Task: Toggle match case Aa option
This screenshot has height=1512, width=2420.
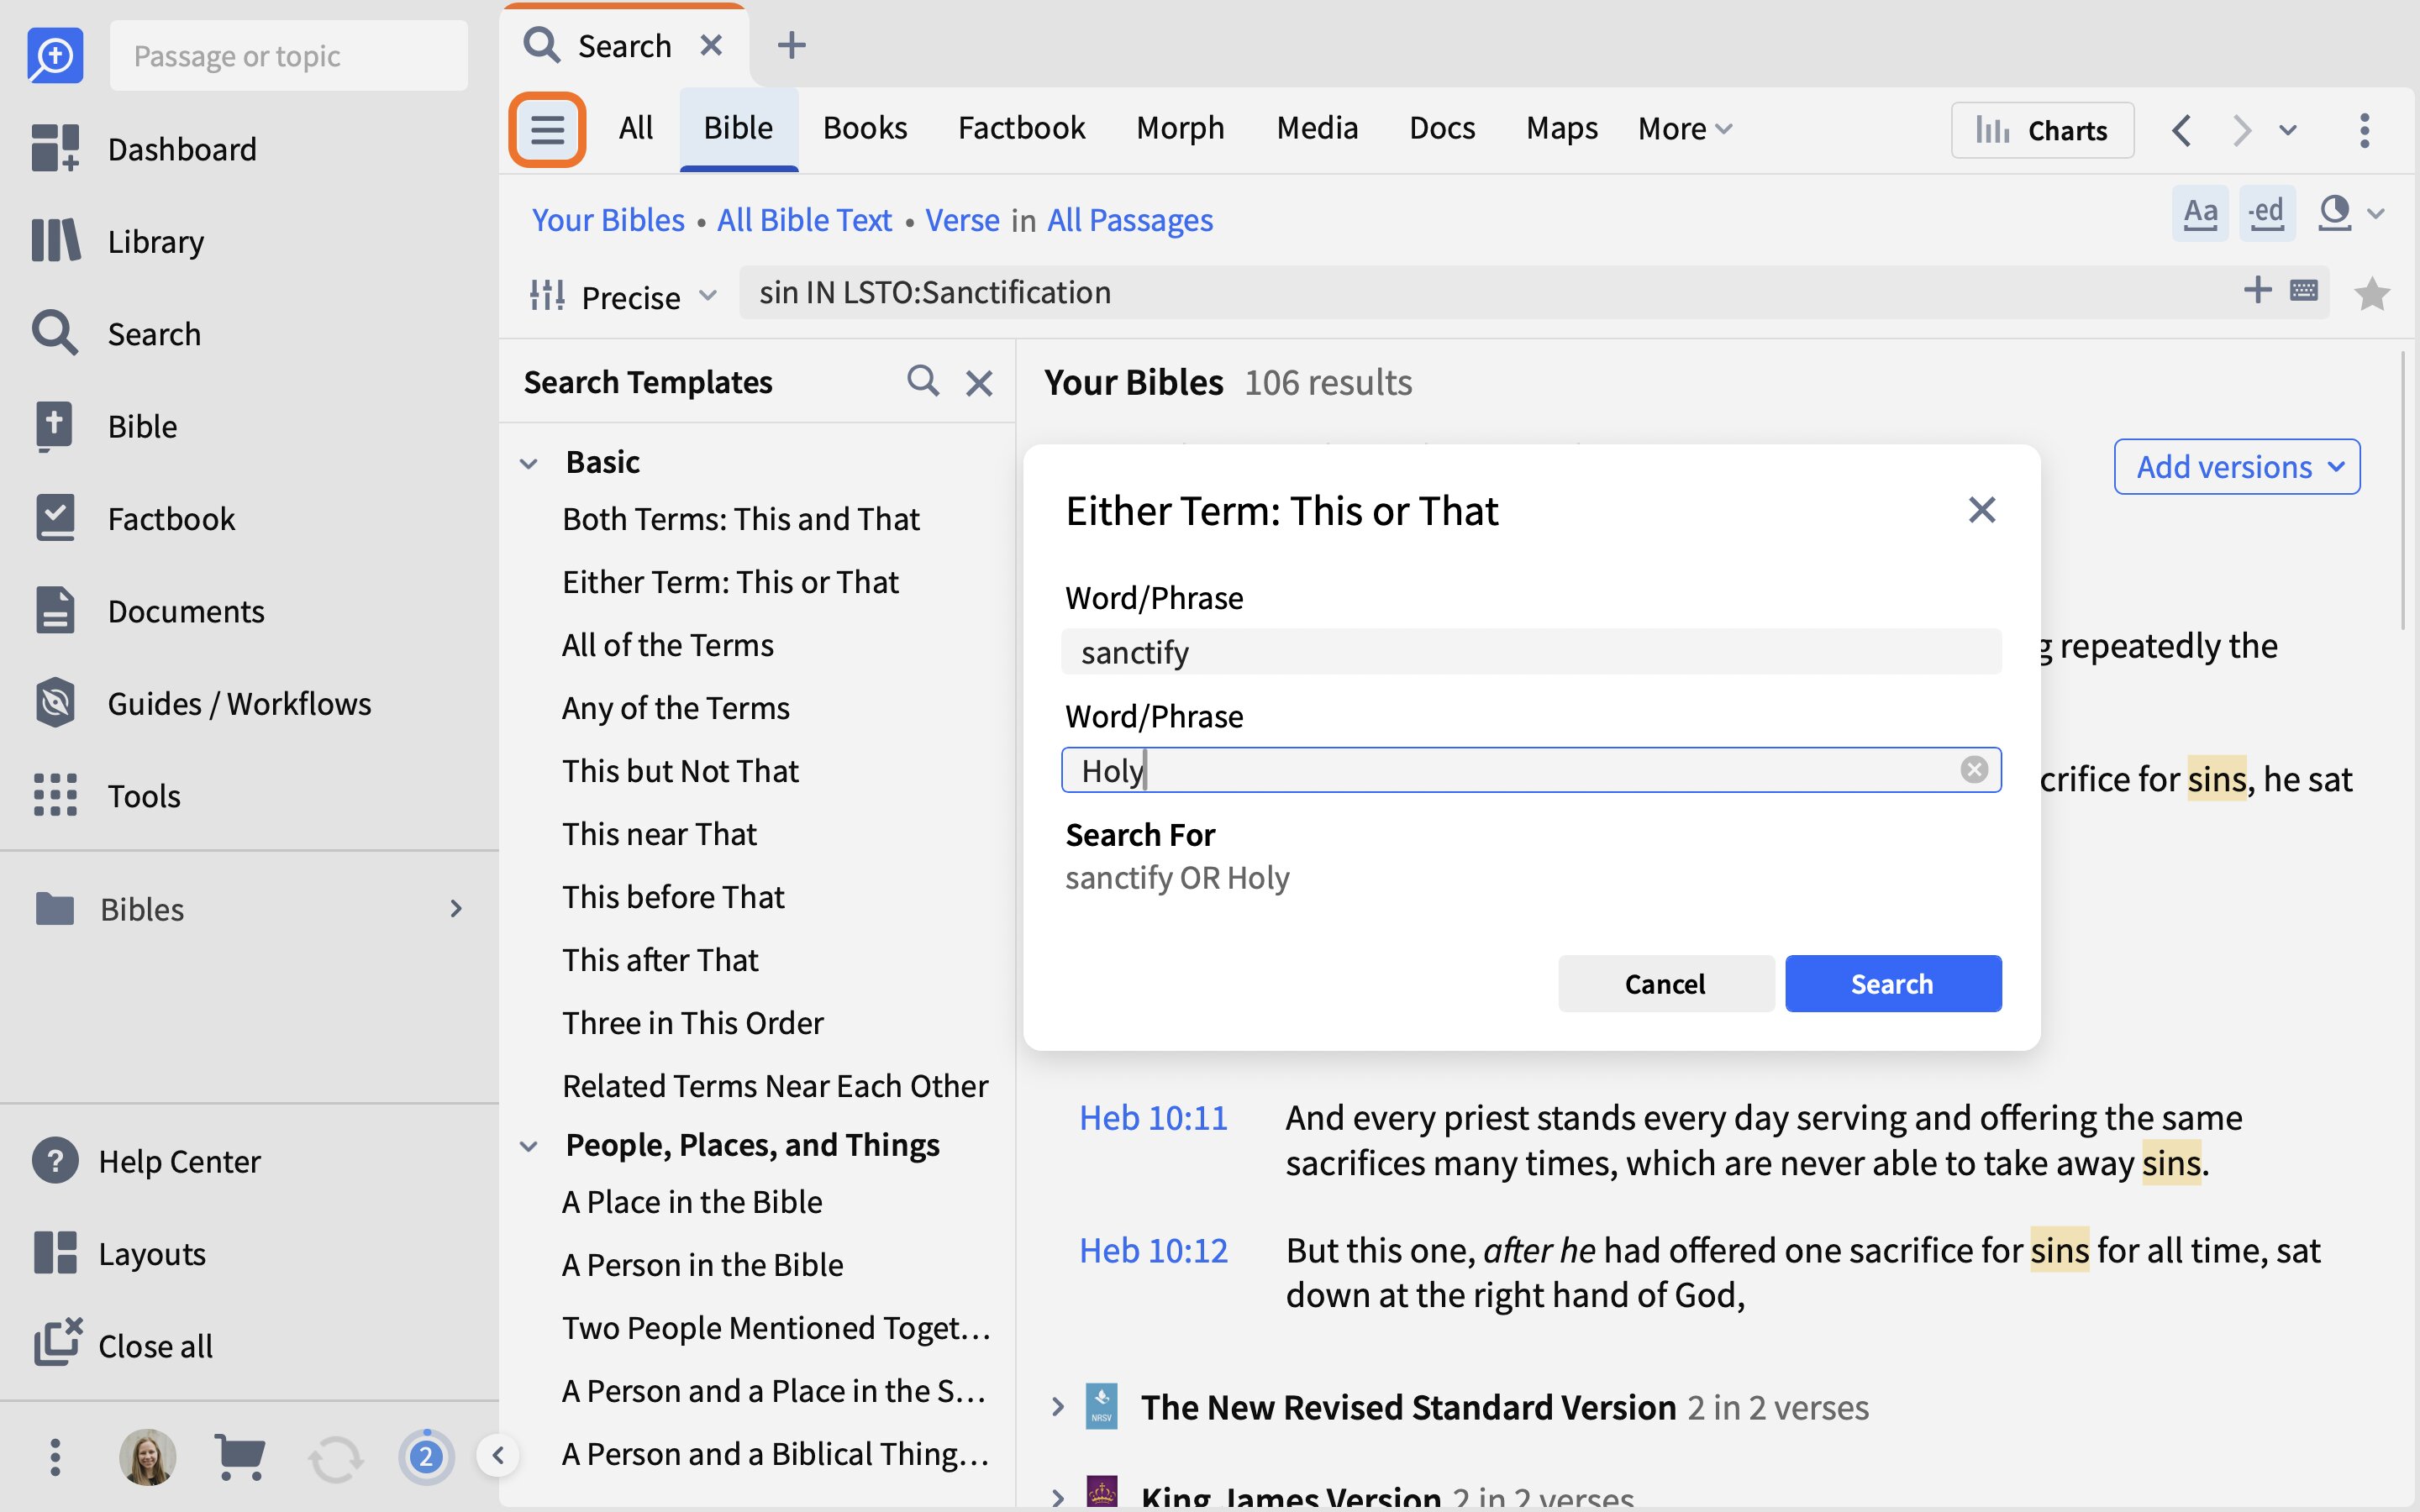Action: [2200, 213]
